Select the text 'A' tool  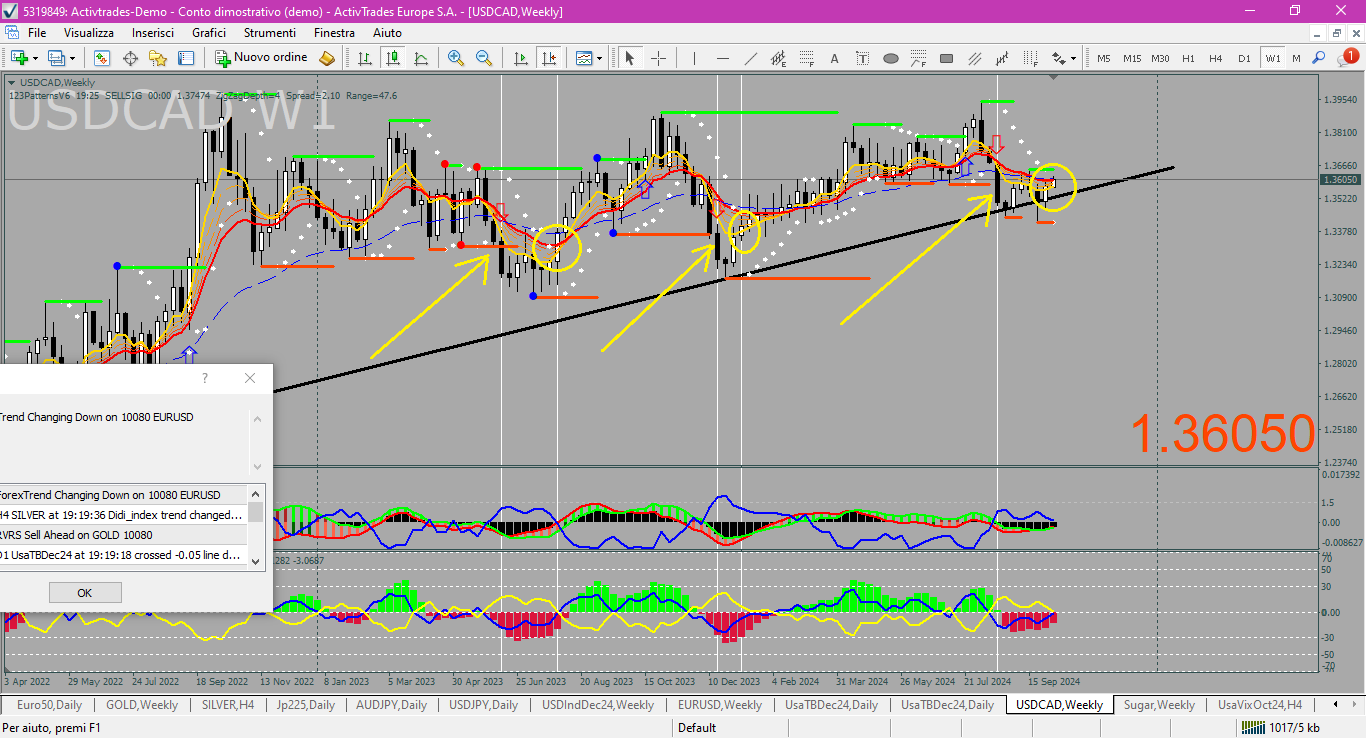coord(835,58)
